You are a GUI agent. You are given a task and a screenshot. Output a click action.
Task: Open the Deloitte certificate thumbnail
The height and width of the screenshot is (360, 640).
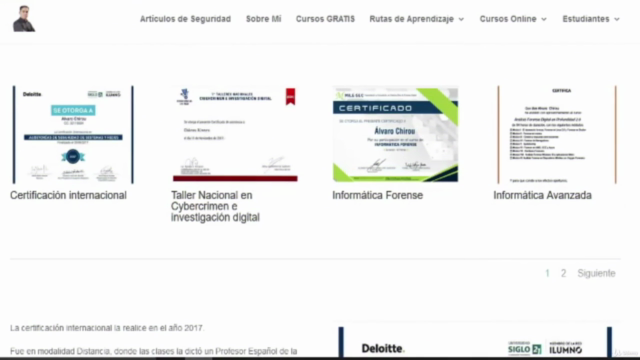click(73, 135)
